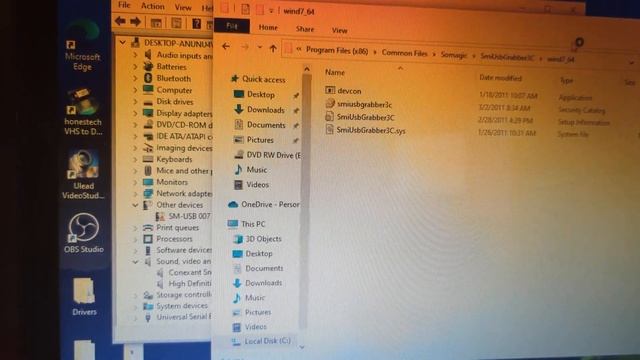Open Music under Quick access
Image resolution: width=640 pixels, height=360 pixels.
[250, 170]
